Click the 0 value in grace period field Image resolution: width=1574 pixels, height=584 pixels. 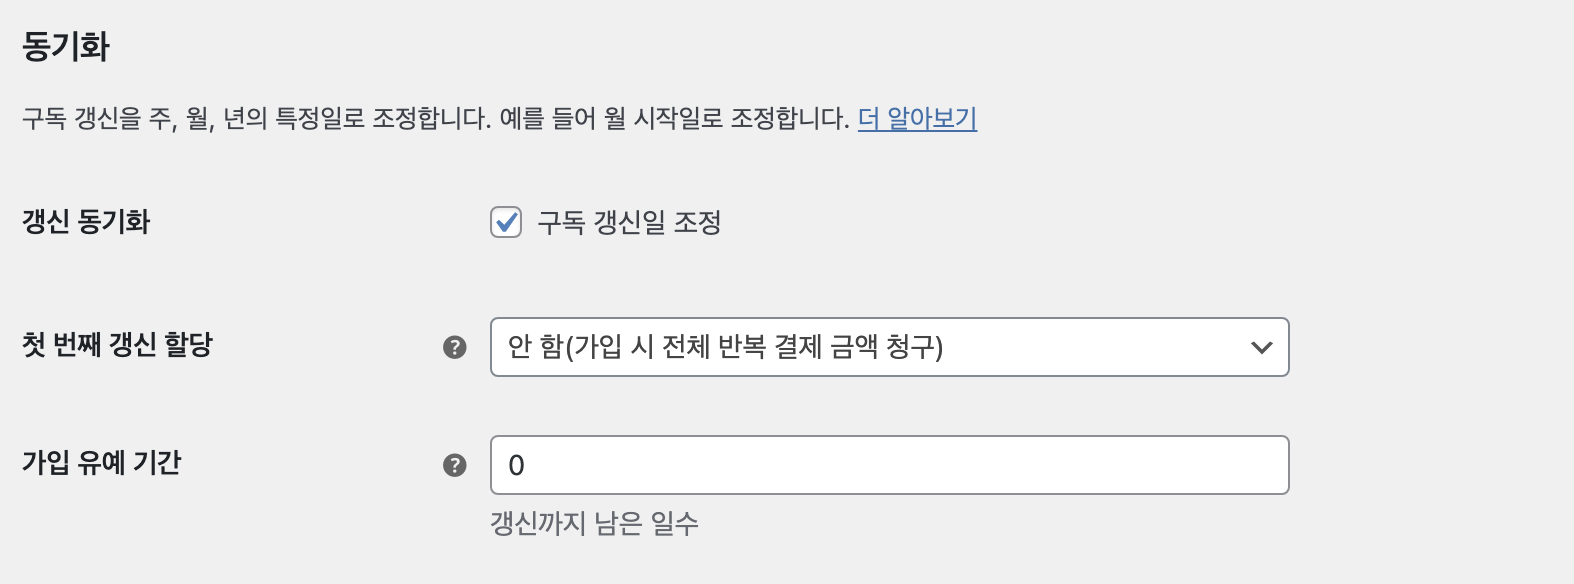click(x=516, y=466)
